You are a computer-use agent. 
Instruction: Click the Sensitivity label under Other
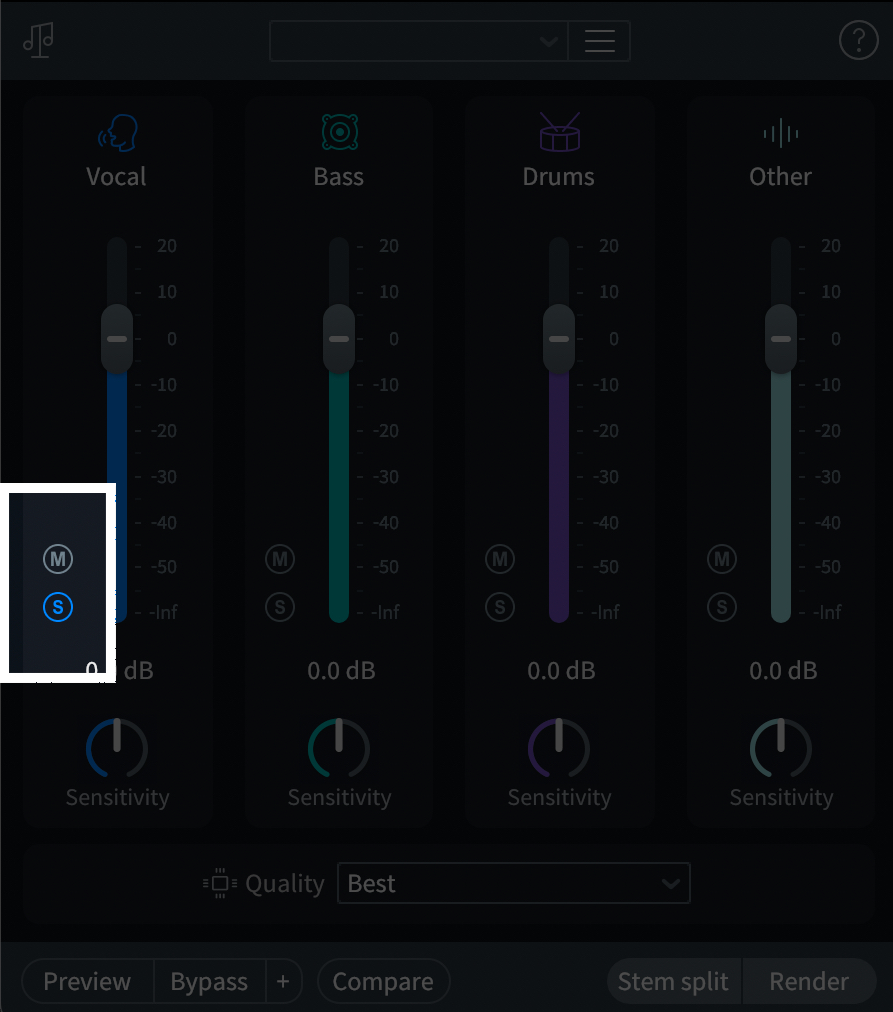tap(781, 798)
